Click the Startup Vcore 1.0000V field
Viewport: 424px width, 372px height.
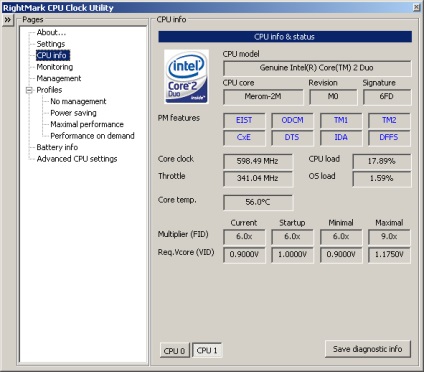click(292, 255)
